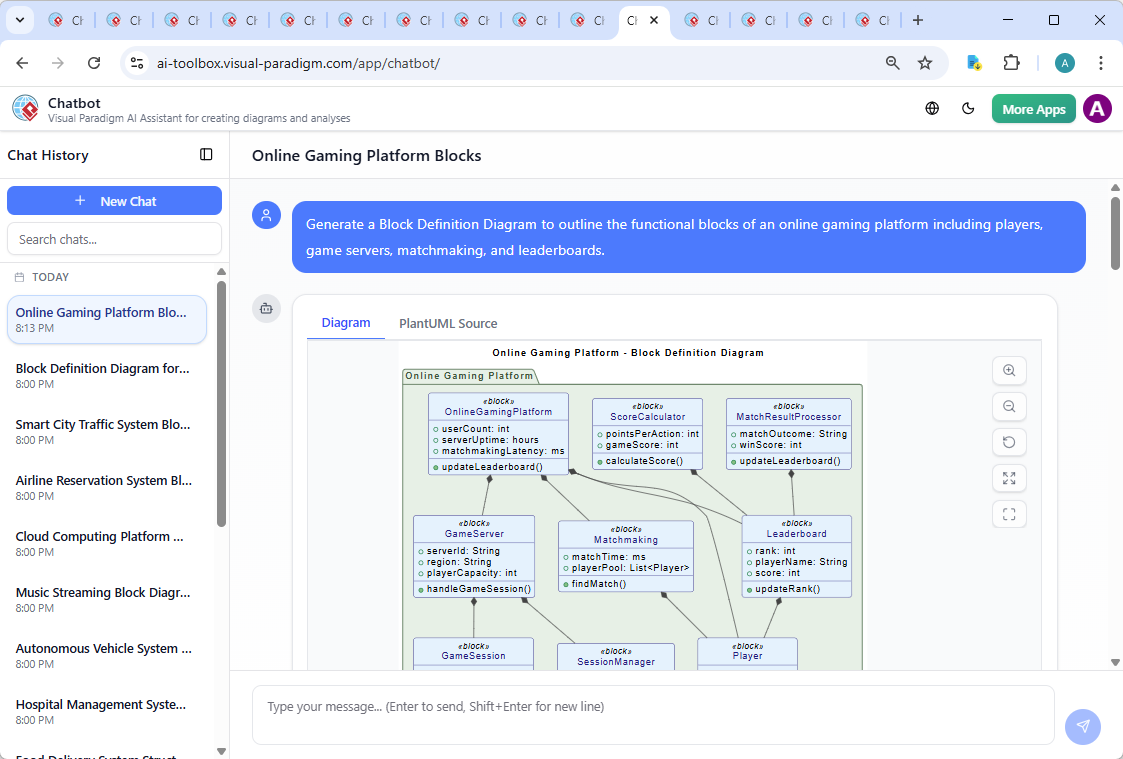Reset the diagram view rotation icon
The height and width of the screenshot is (759, 1123).
point(1009,443)
